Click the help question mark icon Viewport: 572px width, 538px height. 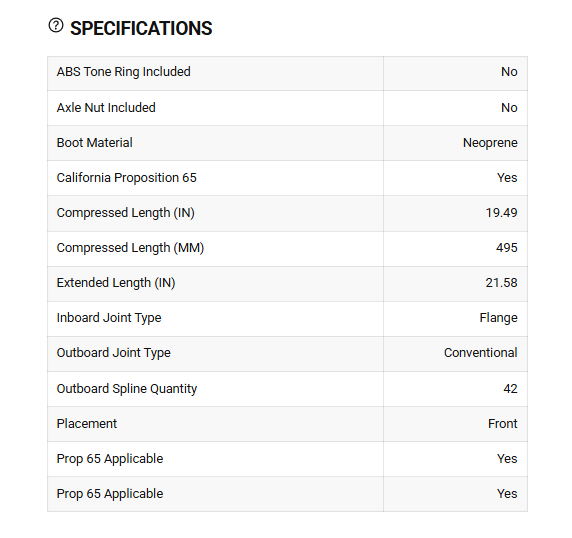(x=56, y=26)
